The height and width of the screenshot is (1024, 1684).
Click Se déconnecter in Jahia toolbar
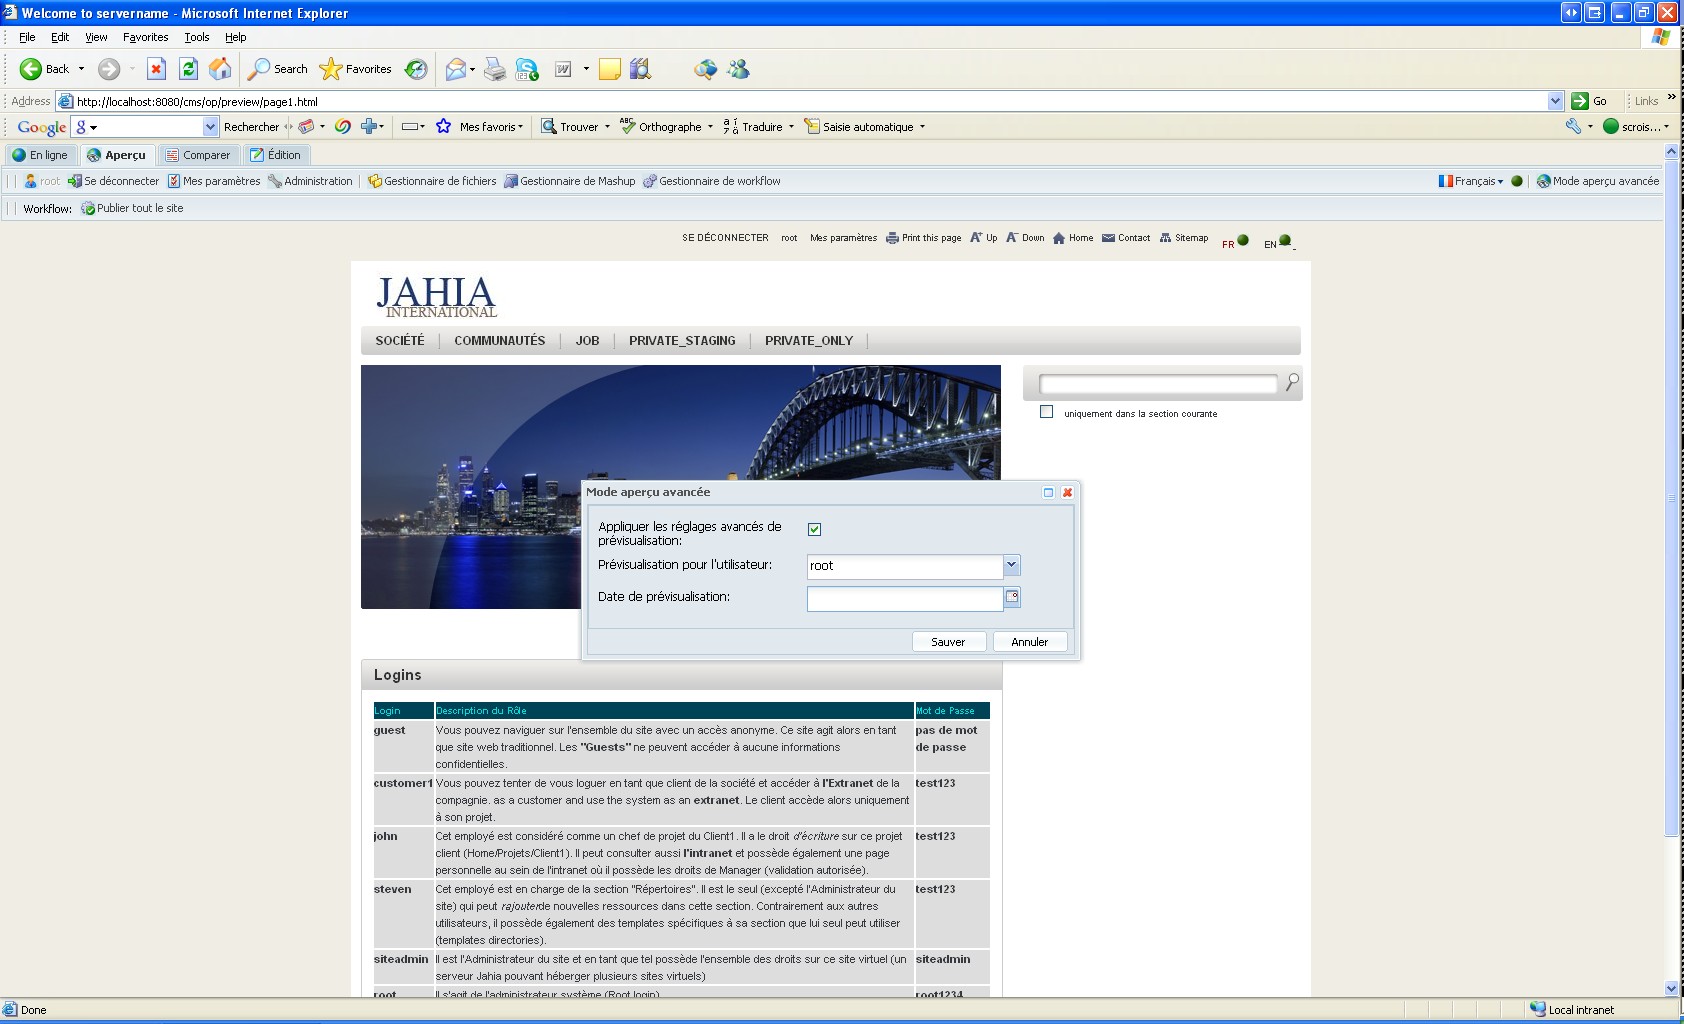pyautogui.click(x=113, y=181)
